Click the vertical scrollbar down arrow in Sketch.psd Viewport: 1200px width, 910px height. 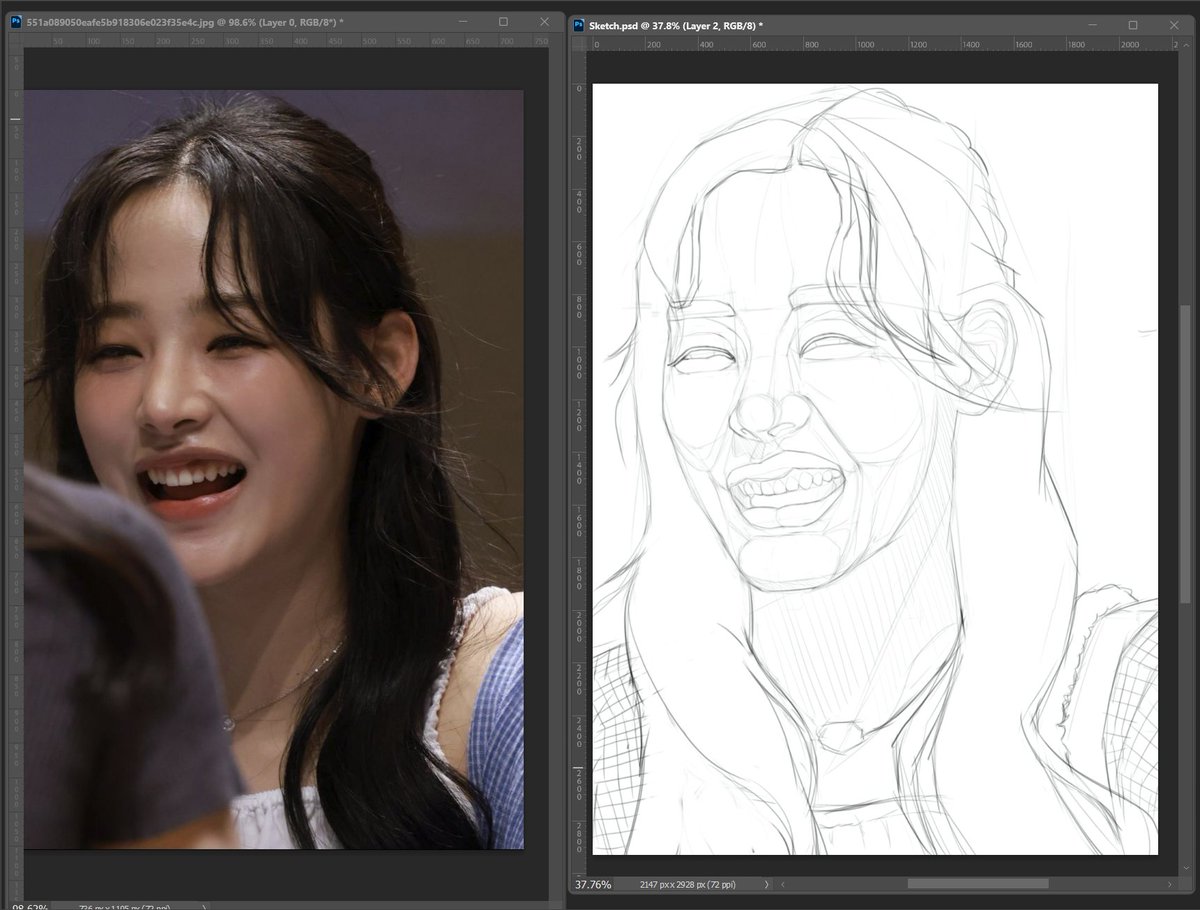point(1186,868)
